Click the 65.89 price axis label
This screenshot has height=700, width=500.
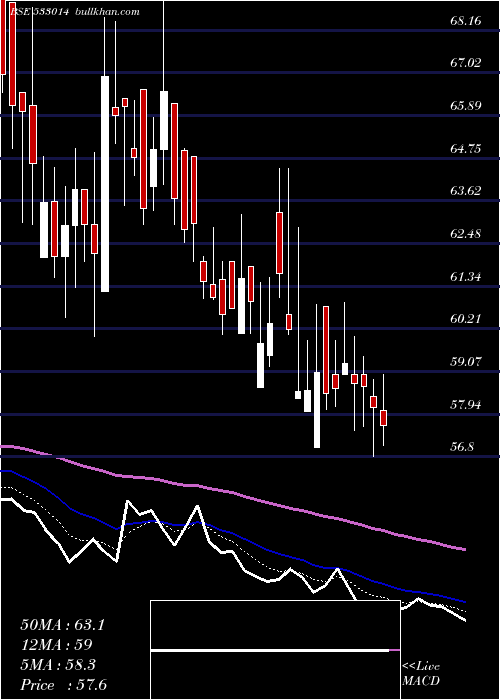466,106
